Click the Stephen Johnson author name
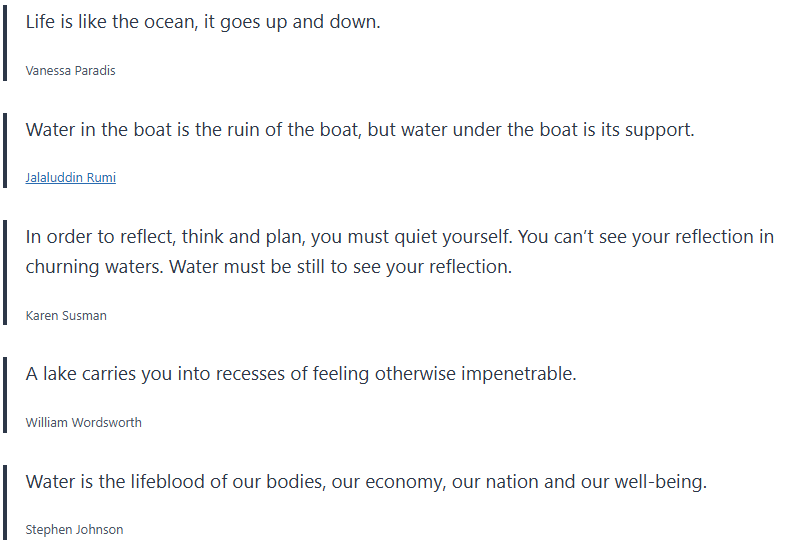This screenshot has width=807, height=547. point(74,530)
